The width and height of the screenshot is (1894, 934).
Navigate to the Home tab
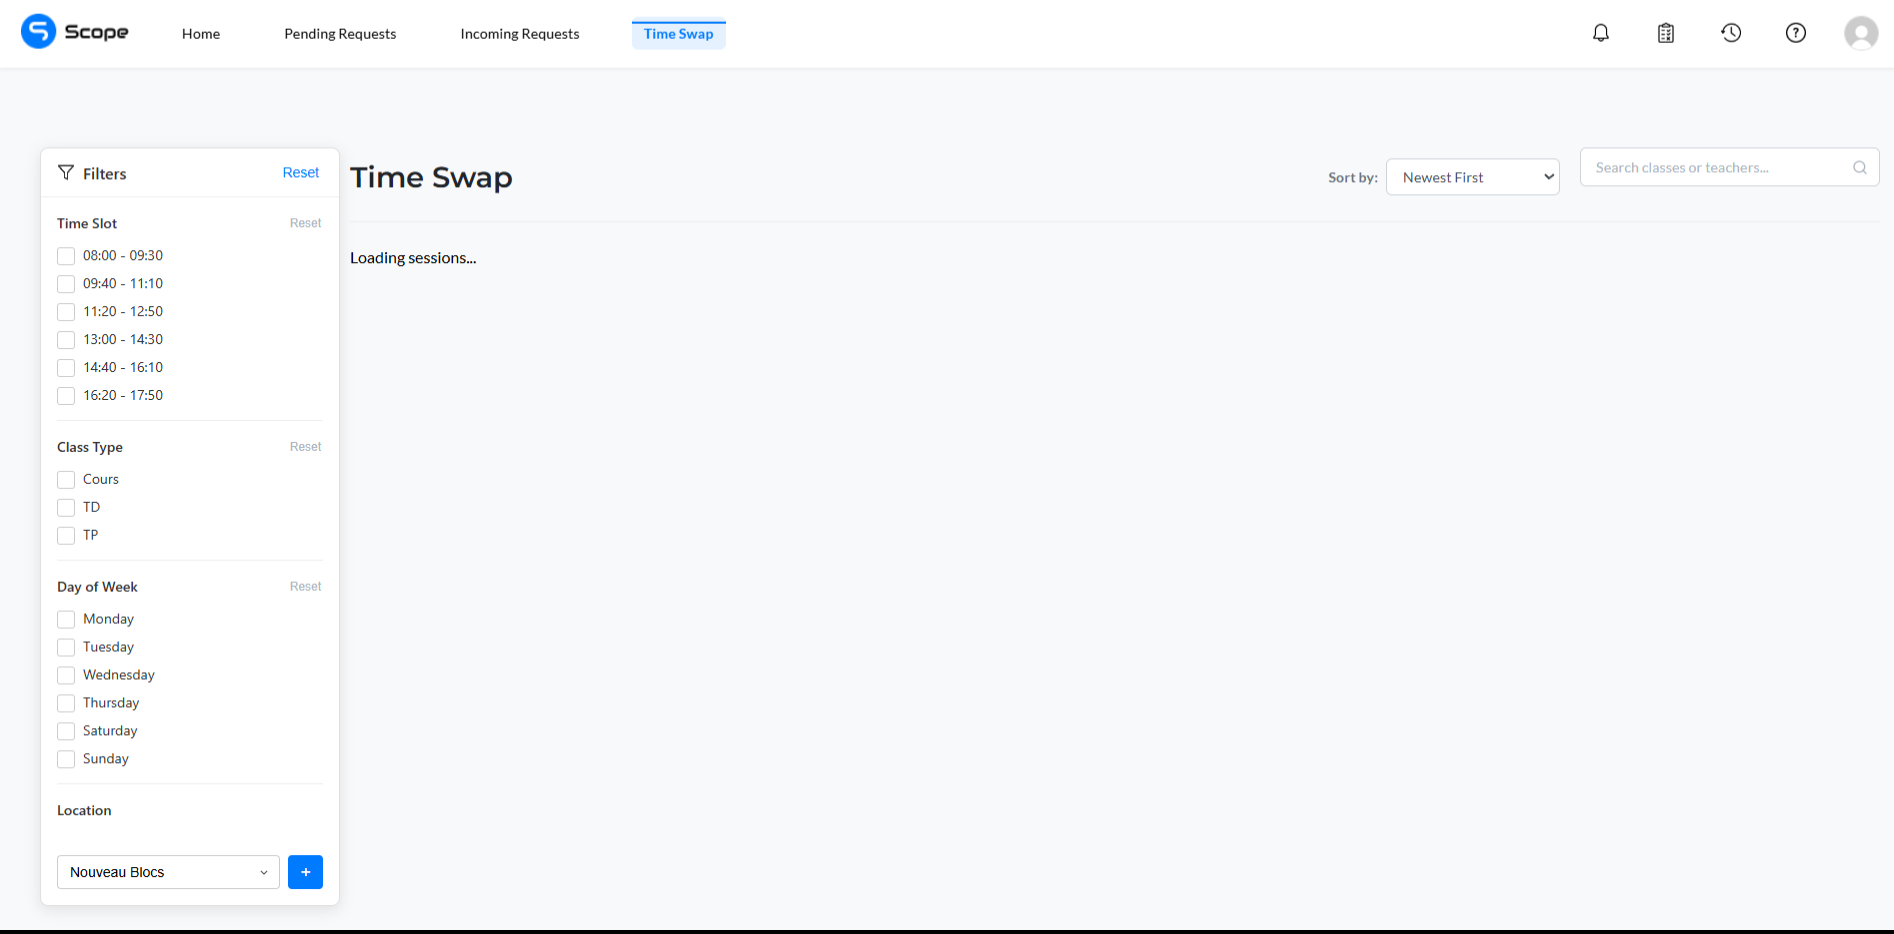[x=201, y=34]
